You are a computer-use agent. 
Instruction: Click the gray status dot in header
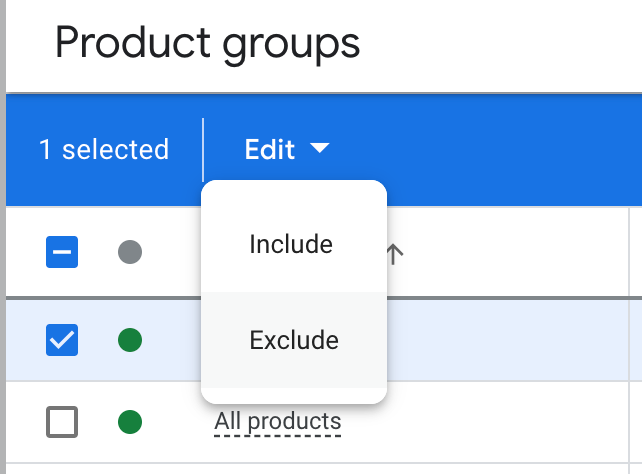[x=130, y=252]
